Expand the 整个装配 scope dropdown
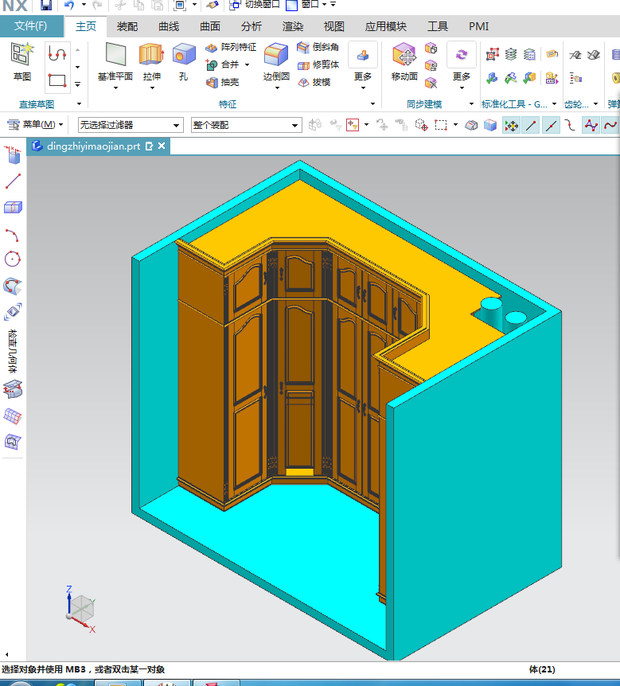 pos(245,125)
